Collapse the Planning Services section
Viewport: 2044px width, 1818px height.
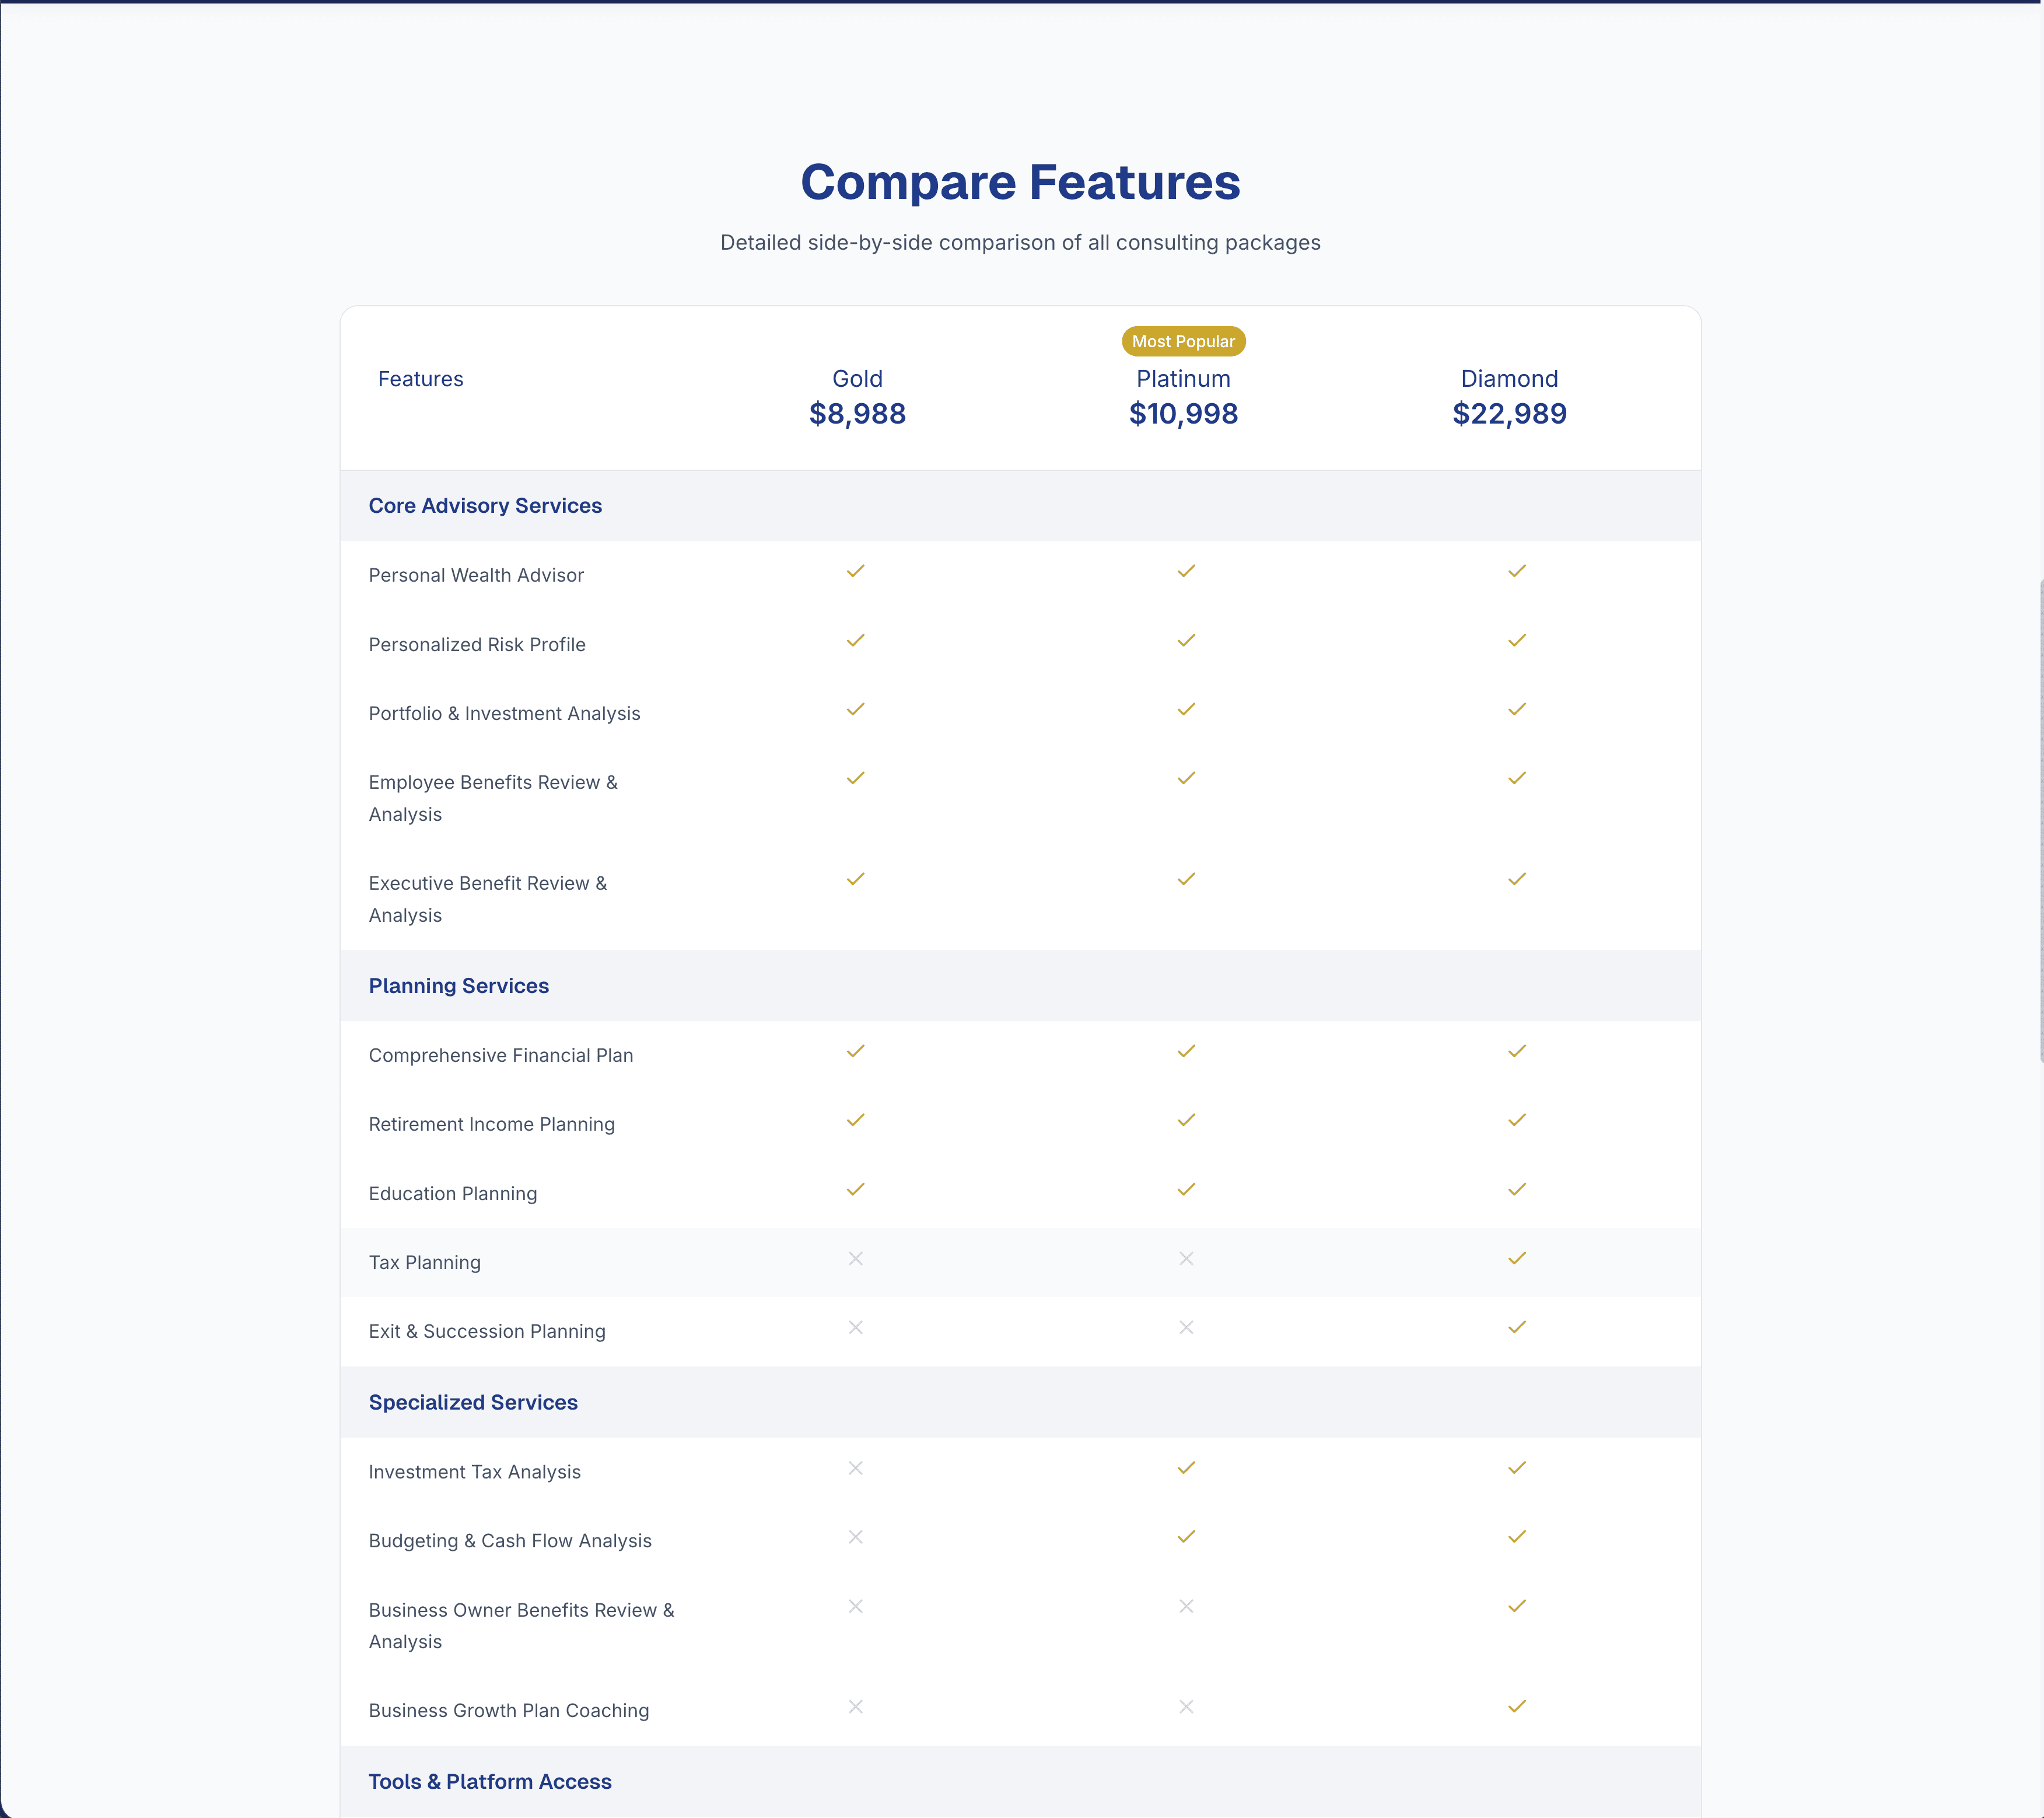(458, 986)
